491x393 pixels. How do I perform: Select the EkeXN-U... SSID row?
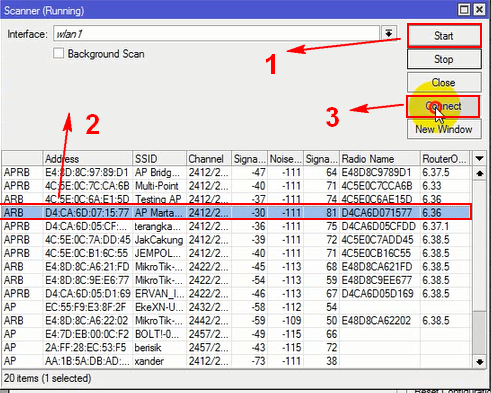click(x=236, y=307)
